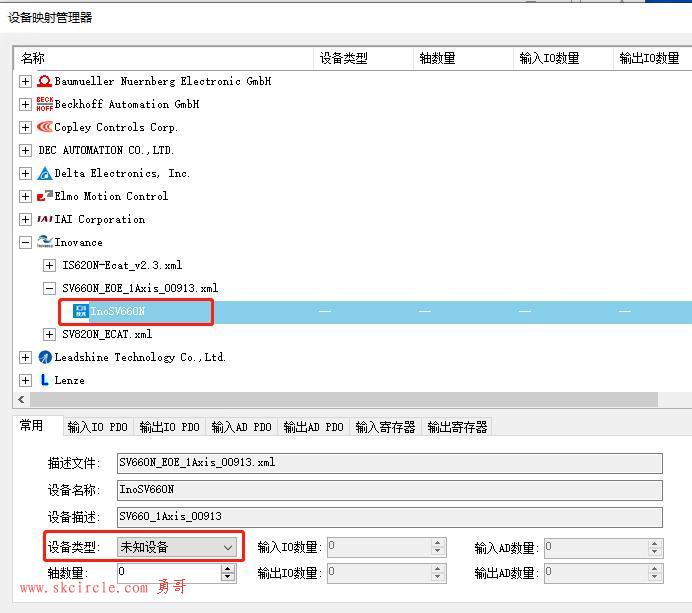Select the IS620N-Ecat_v2.3.xml tree row
The image size is (692, 613).
coord(122,265)
